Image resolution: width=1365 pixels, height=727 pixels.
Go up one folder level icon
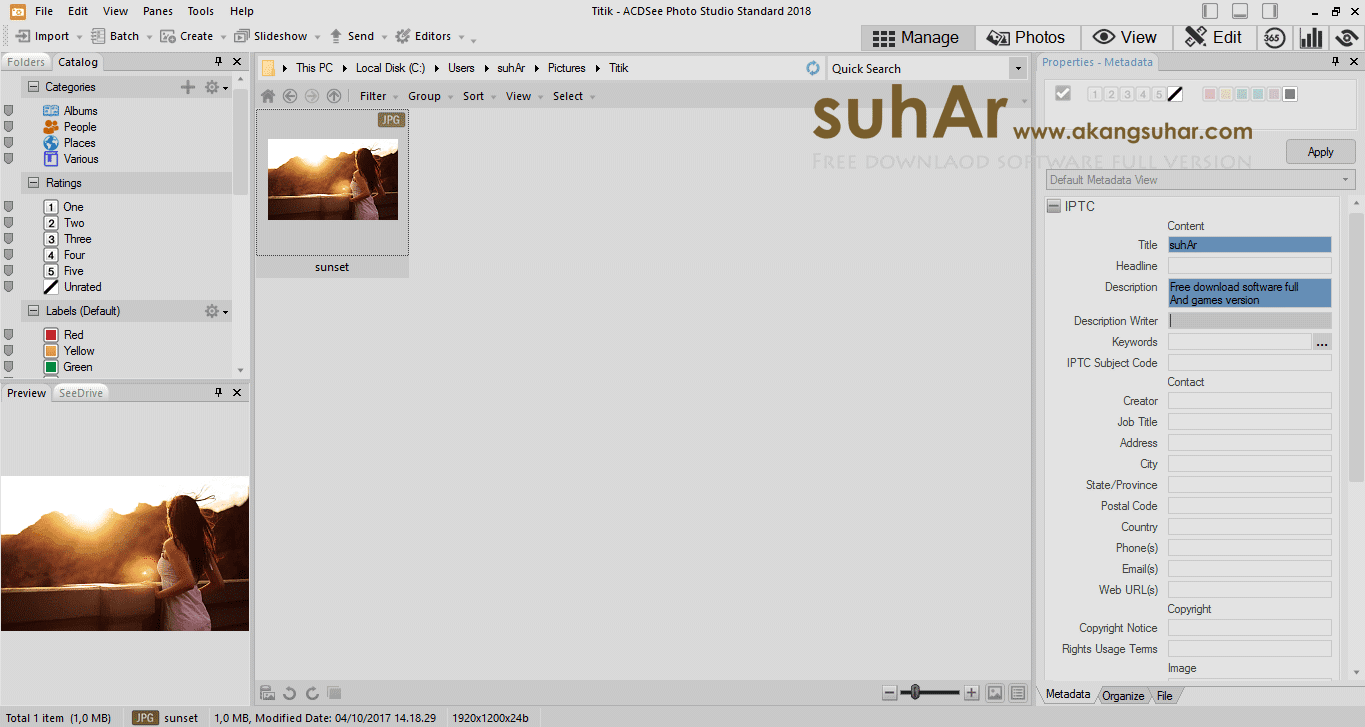point(334,96)
